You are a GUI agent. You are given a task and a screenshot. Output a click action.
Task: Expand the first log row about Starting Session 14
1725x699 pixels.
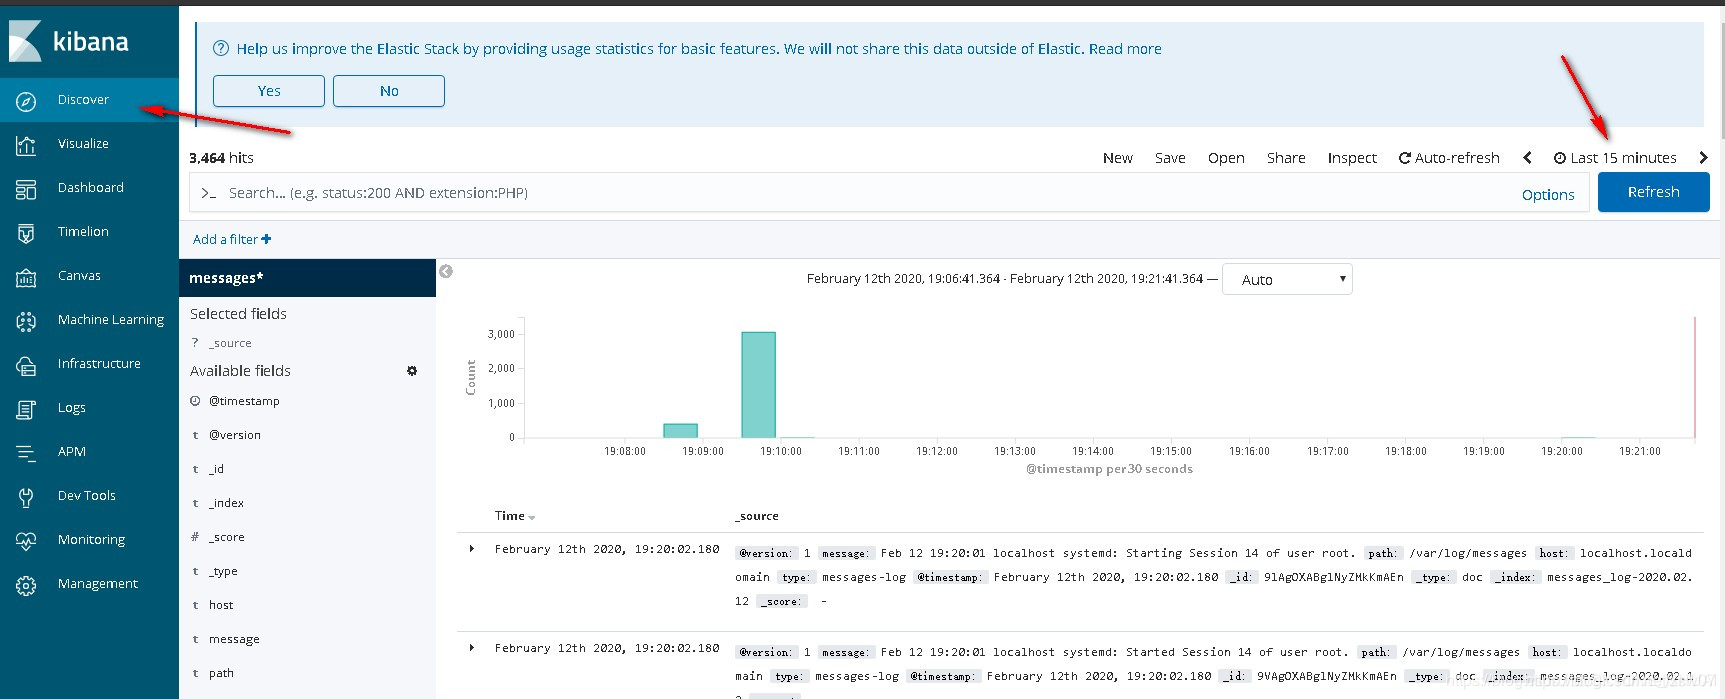pos(472,549)
